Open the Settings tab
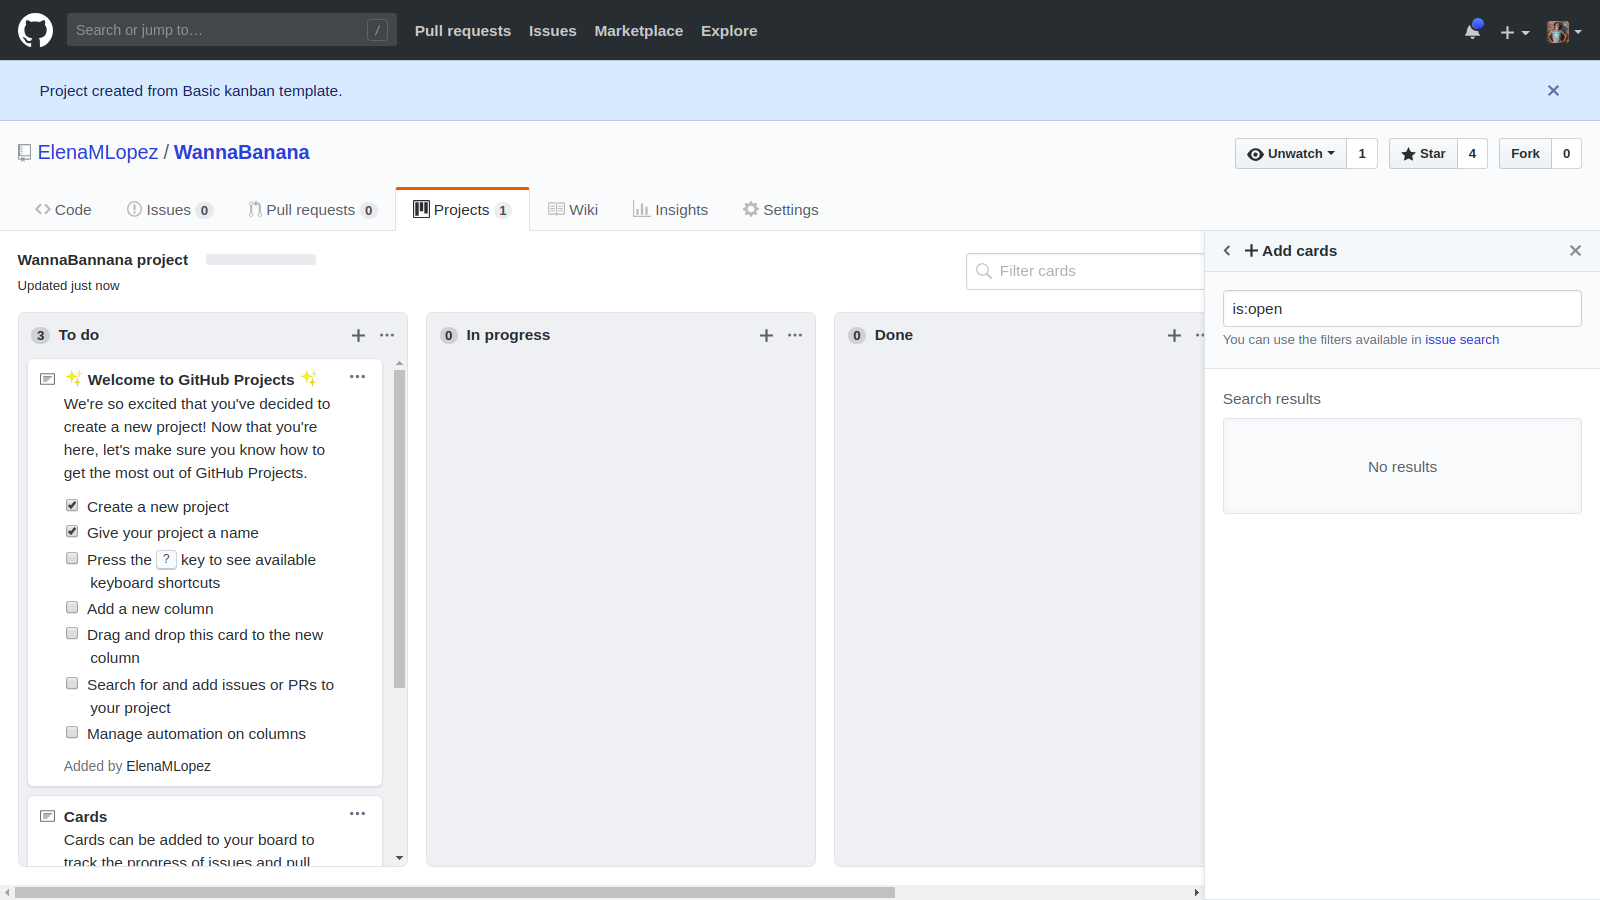Image resolution: width=1600 pixels, height=900 pixels. (x=780, y=210)
